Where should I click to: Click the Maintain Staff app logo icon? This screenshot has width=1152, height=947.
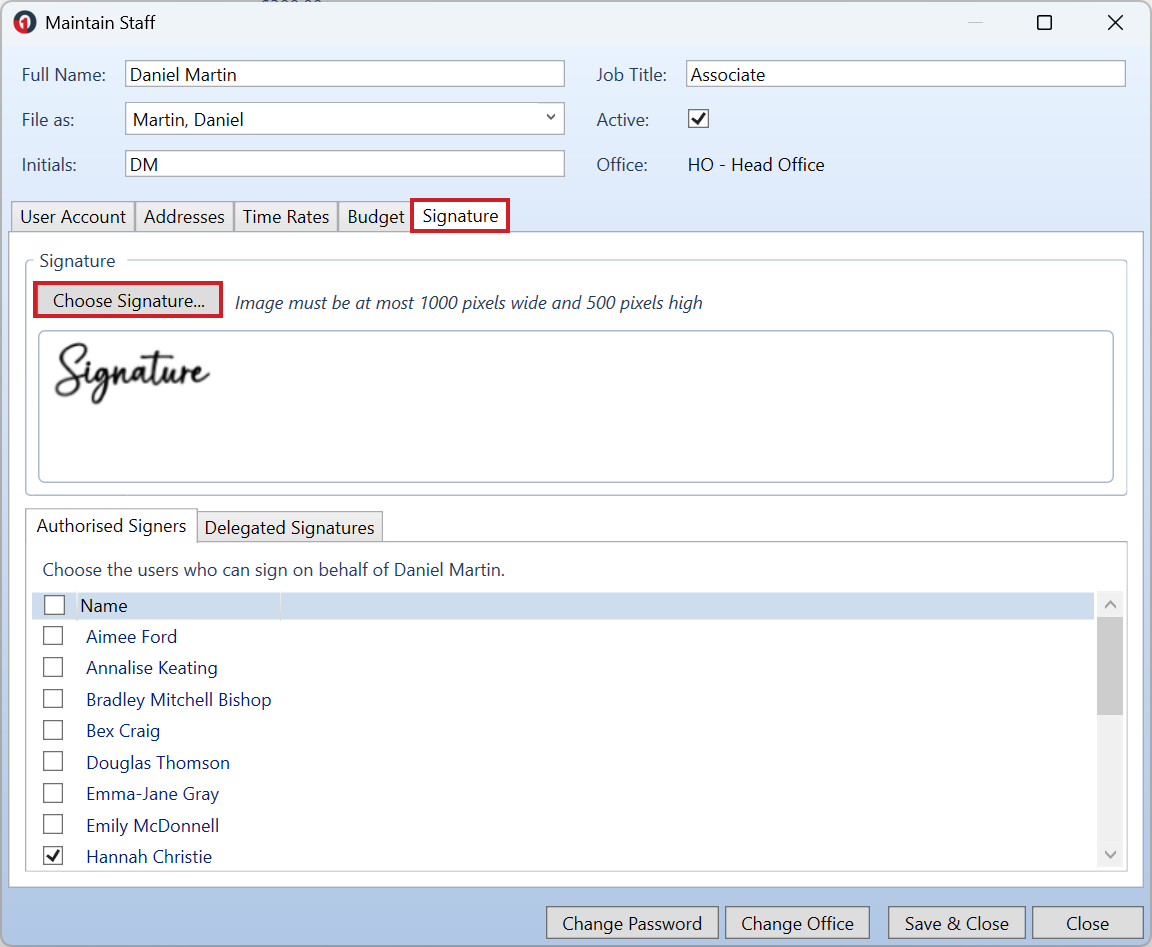pos(24,23)
